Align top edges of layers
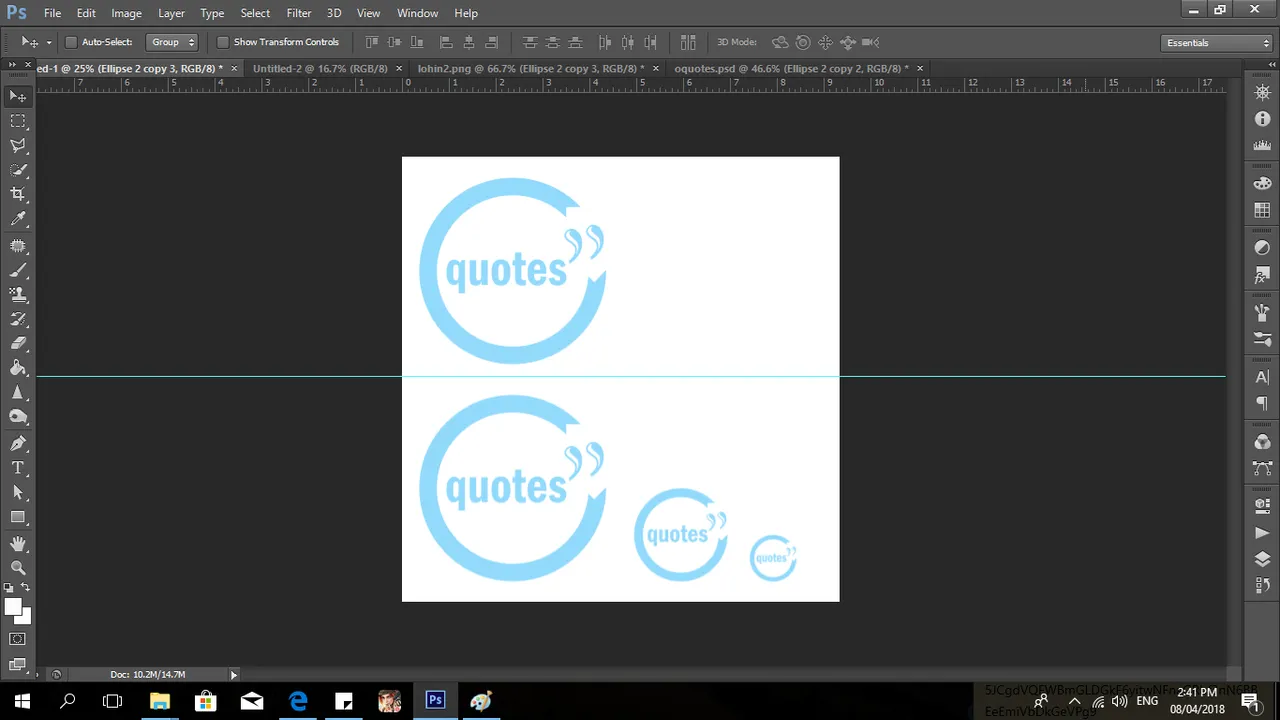 [x=371, y=42]
